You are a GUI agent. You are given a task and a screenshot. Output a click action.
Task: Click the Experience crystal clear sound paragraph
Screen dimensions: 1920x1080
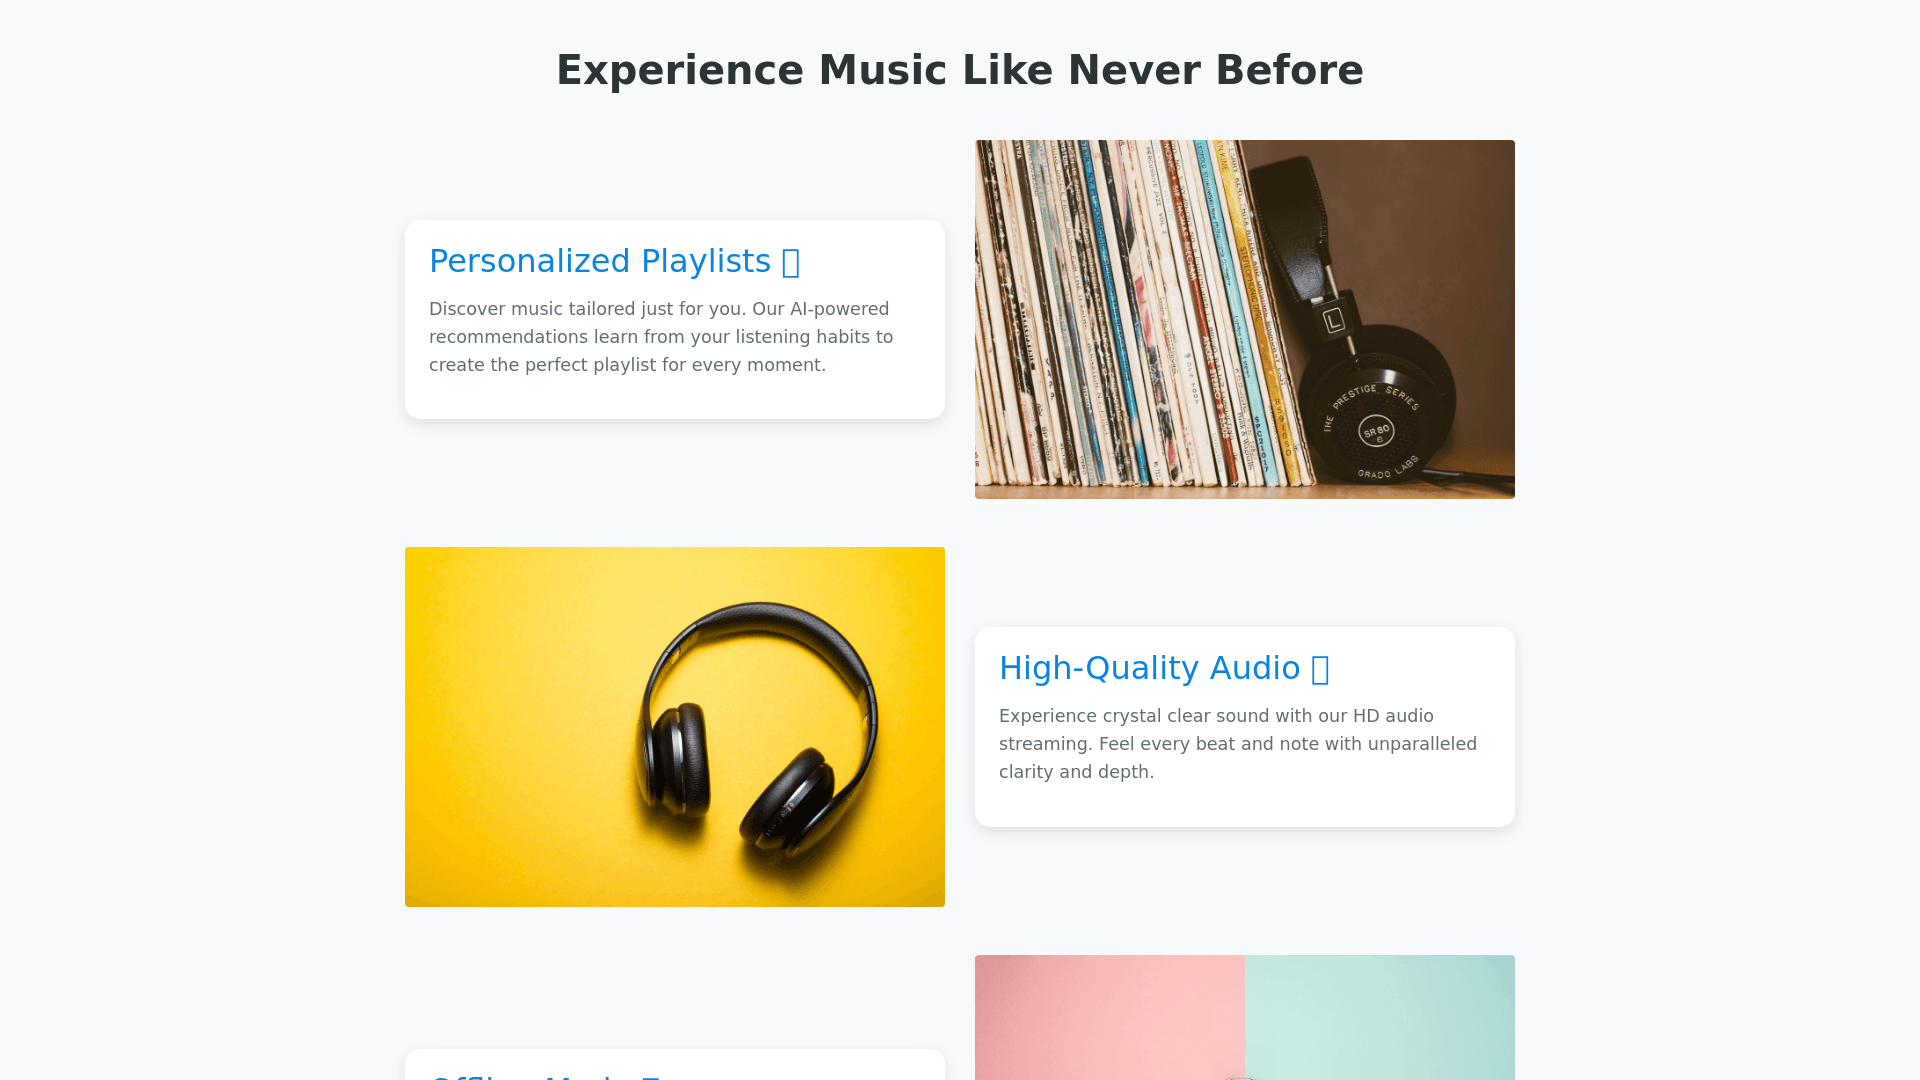(x=1238, y=744)
